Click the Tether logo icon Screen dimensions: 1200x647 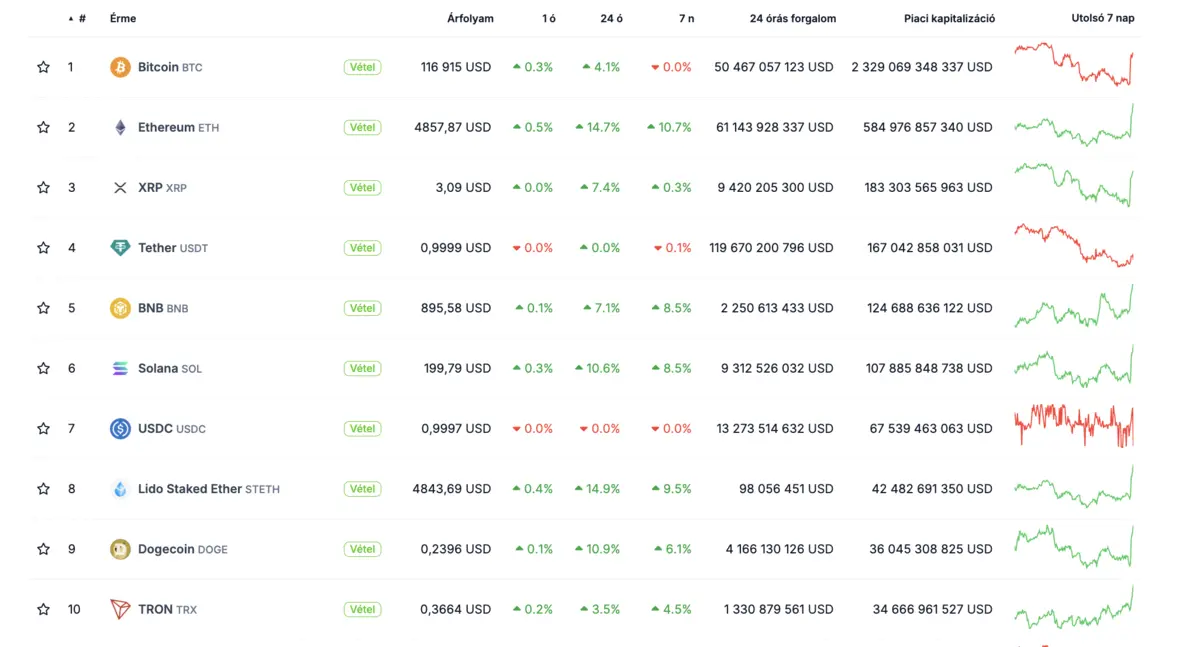coord(120,248)
